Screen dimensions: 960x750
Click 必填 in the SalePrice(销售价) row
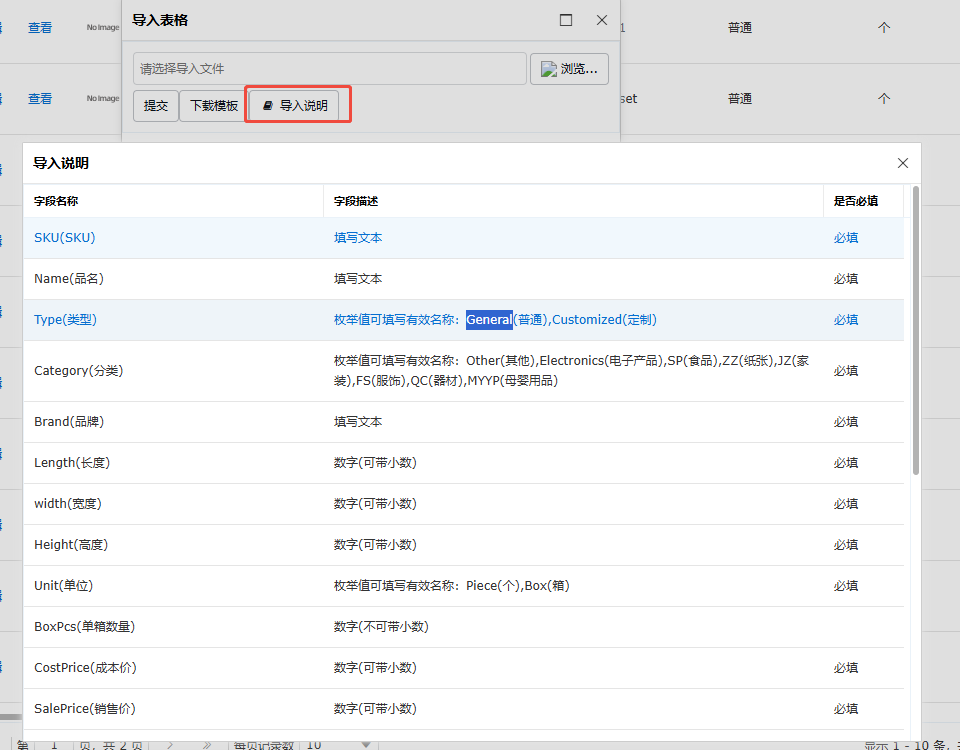click(x=846, y=709)
